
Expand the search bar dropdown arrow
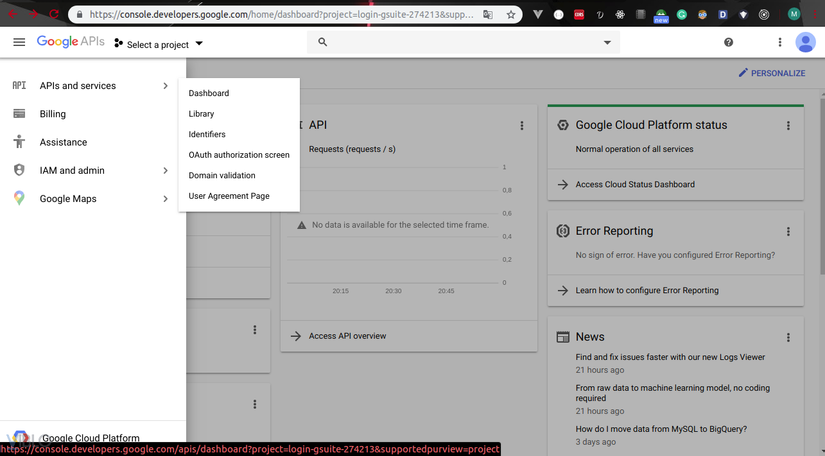tap(607, 43)
